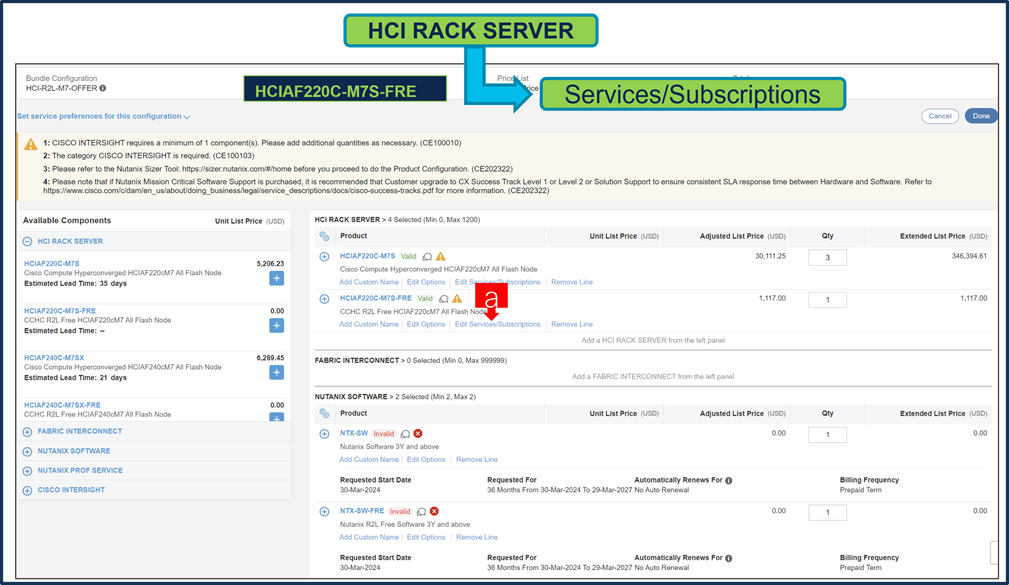Click Add Custom Name for HCIAF220C-M7S
This screenshot has width=1009, height=585.
369,282
